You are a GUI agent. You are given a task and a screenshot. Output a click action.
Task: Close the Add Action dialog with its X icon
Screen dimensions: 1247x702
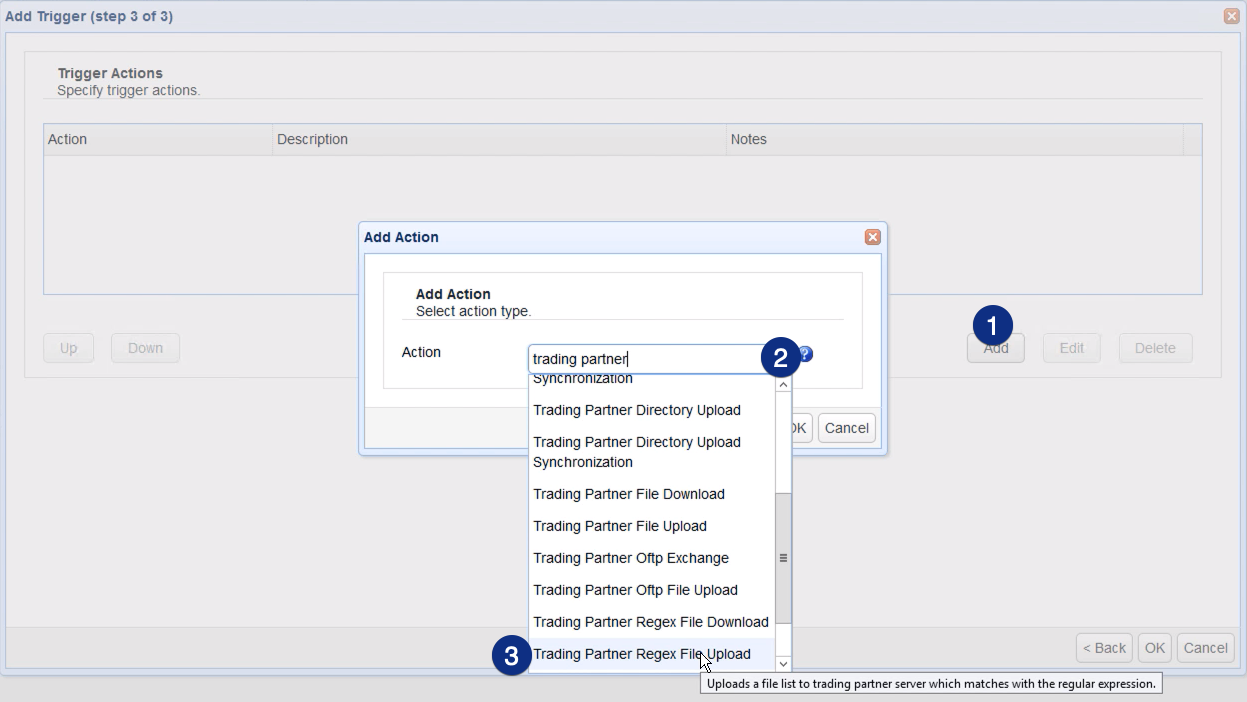coord(872,237)
